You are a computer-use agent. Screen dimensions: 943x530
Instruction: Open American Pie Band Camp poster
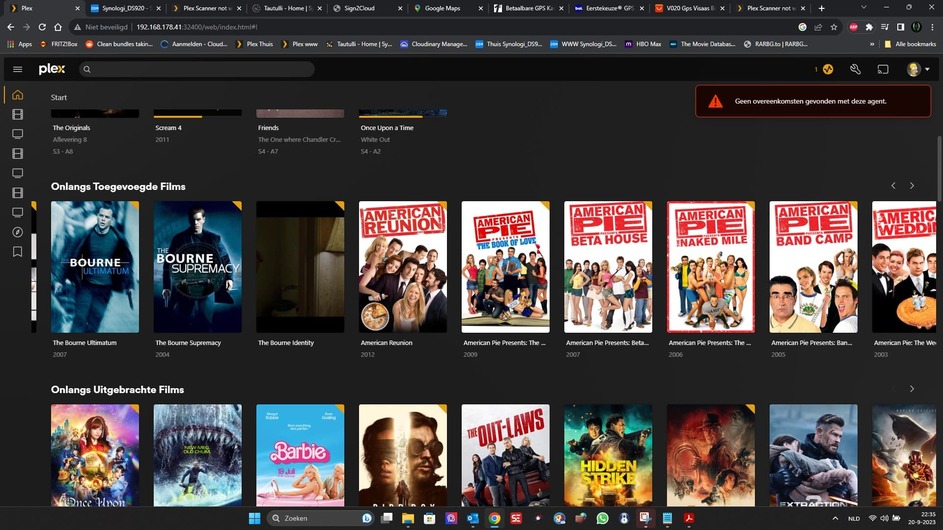click(x=813, y=267)
